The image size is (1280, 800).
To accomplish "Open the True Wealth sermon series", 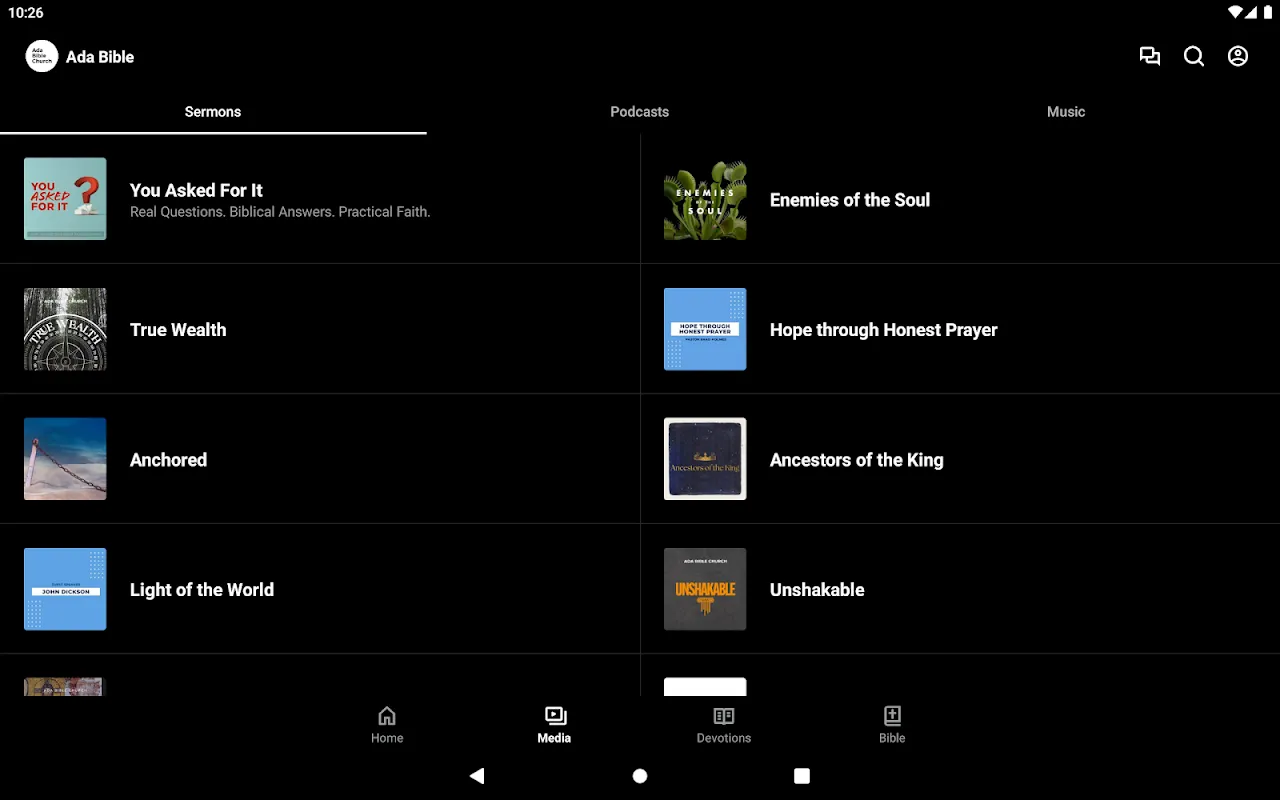I will (178, 330).
